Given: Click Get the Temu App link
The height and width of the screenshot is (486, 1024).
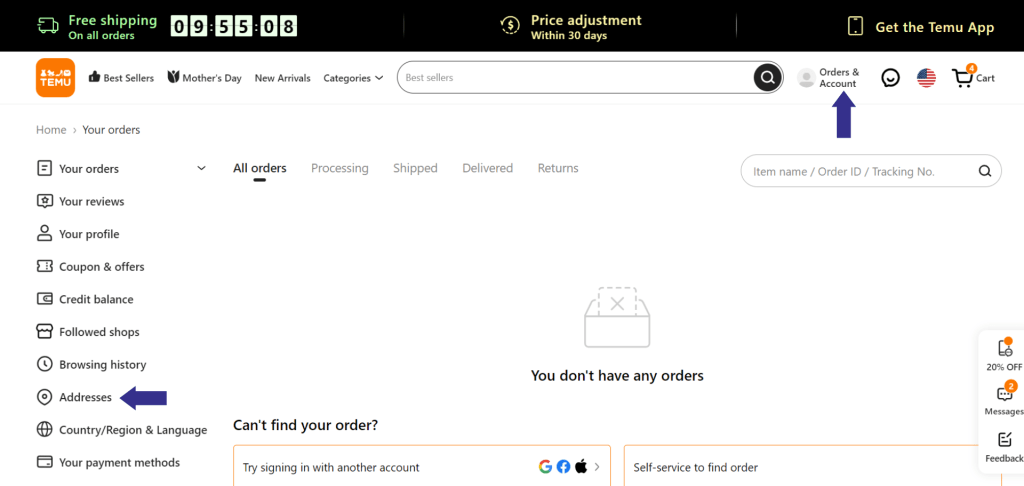Looking at the screenshot, I should click(935, 27).
